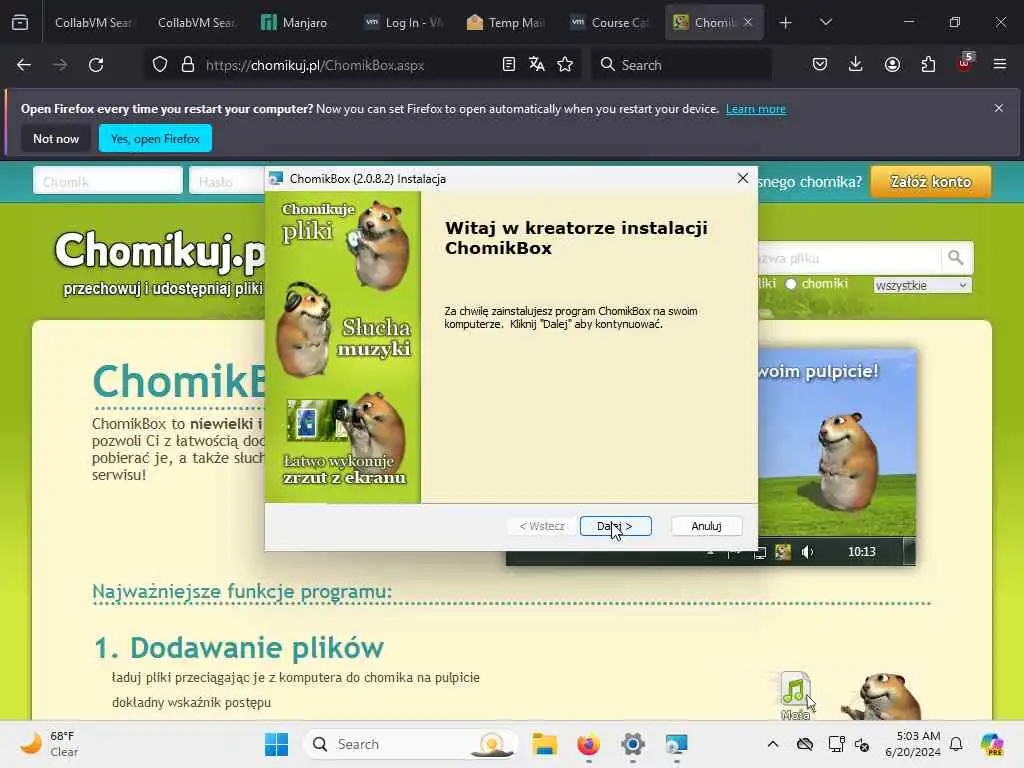Switch to the Log In tab
This screenshot has height=768, width=1024.
pyautogui.click(x=405, y=22)
